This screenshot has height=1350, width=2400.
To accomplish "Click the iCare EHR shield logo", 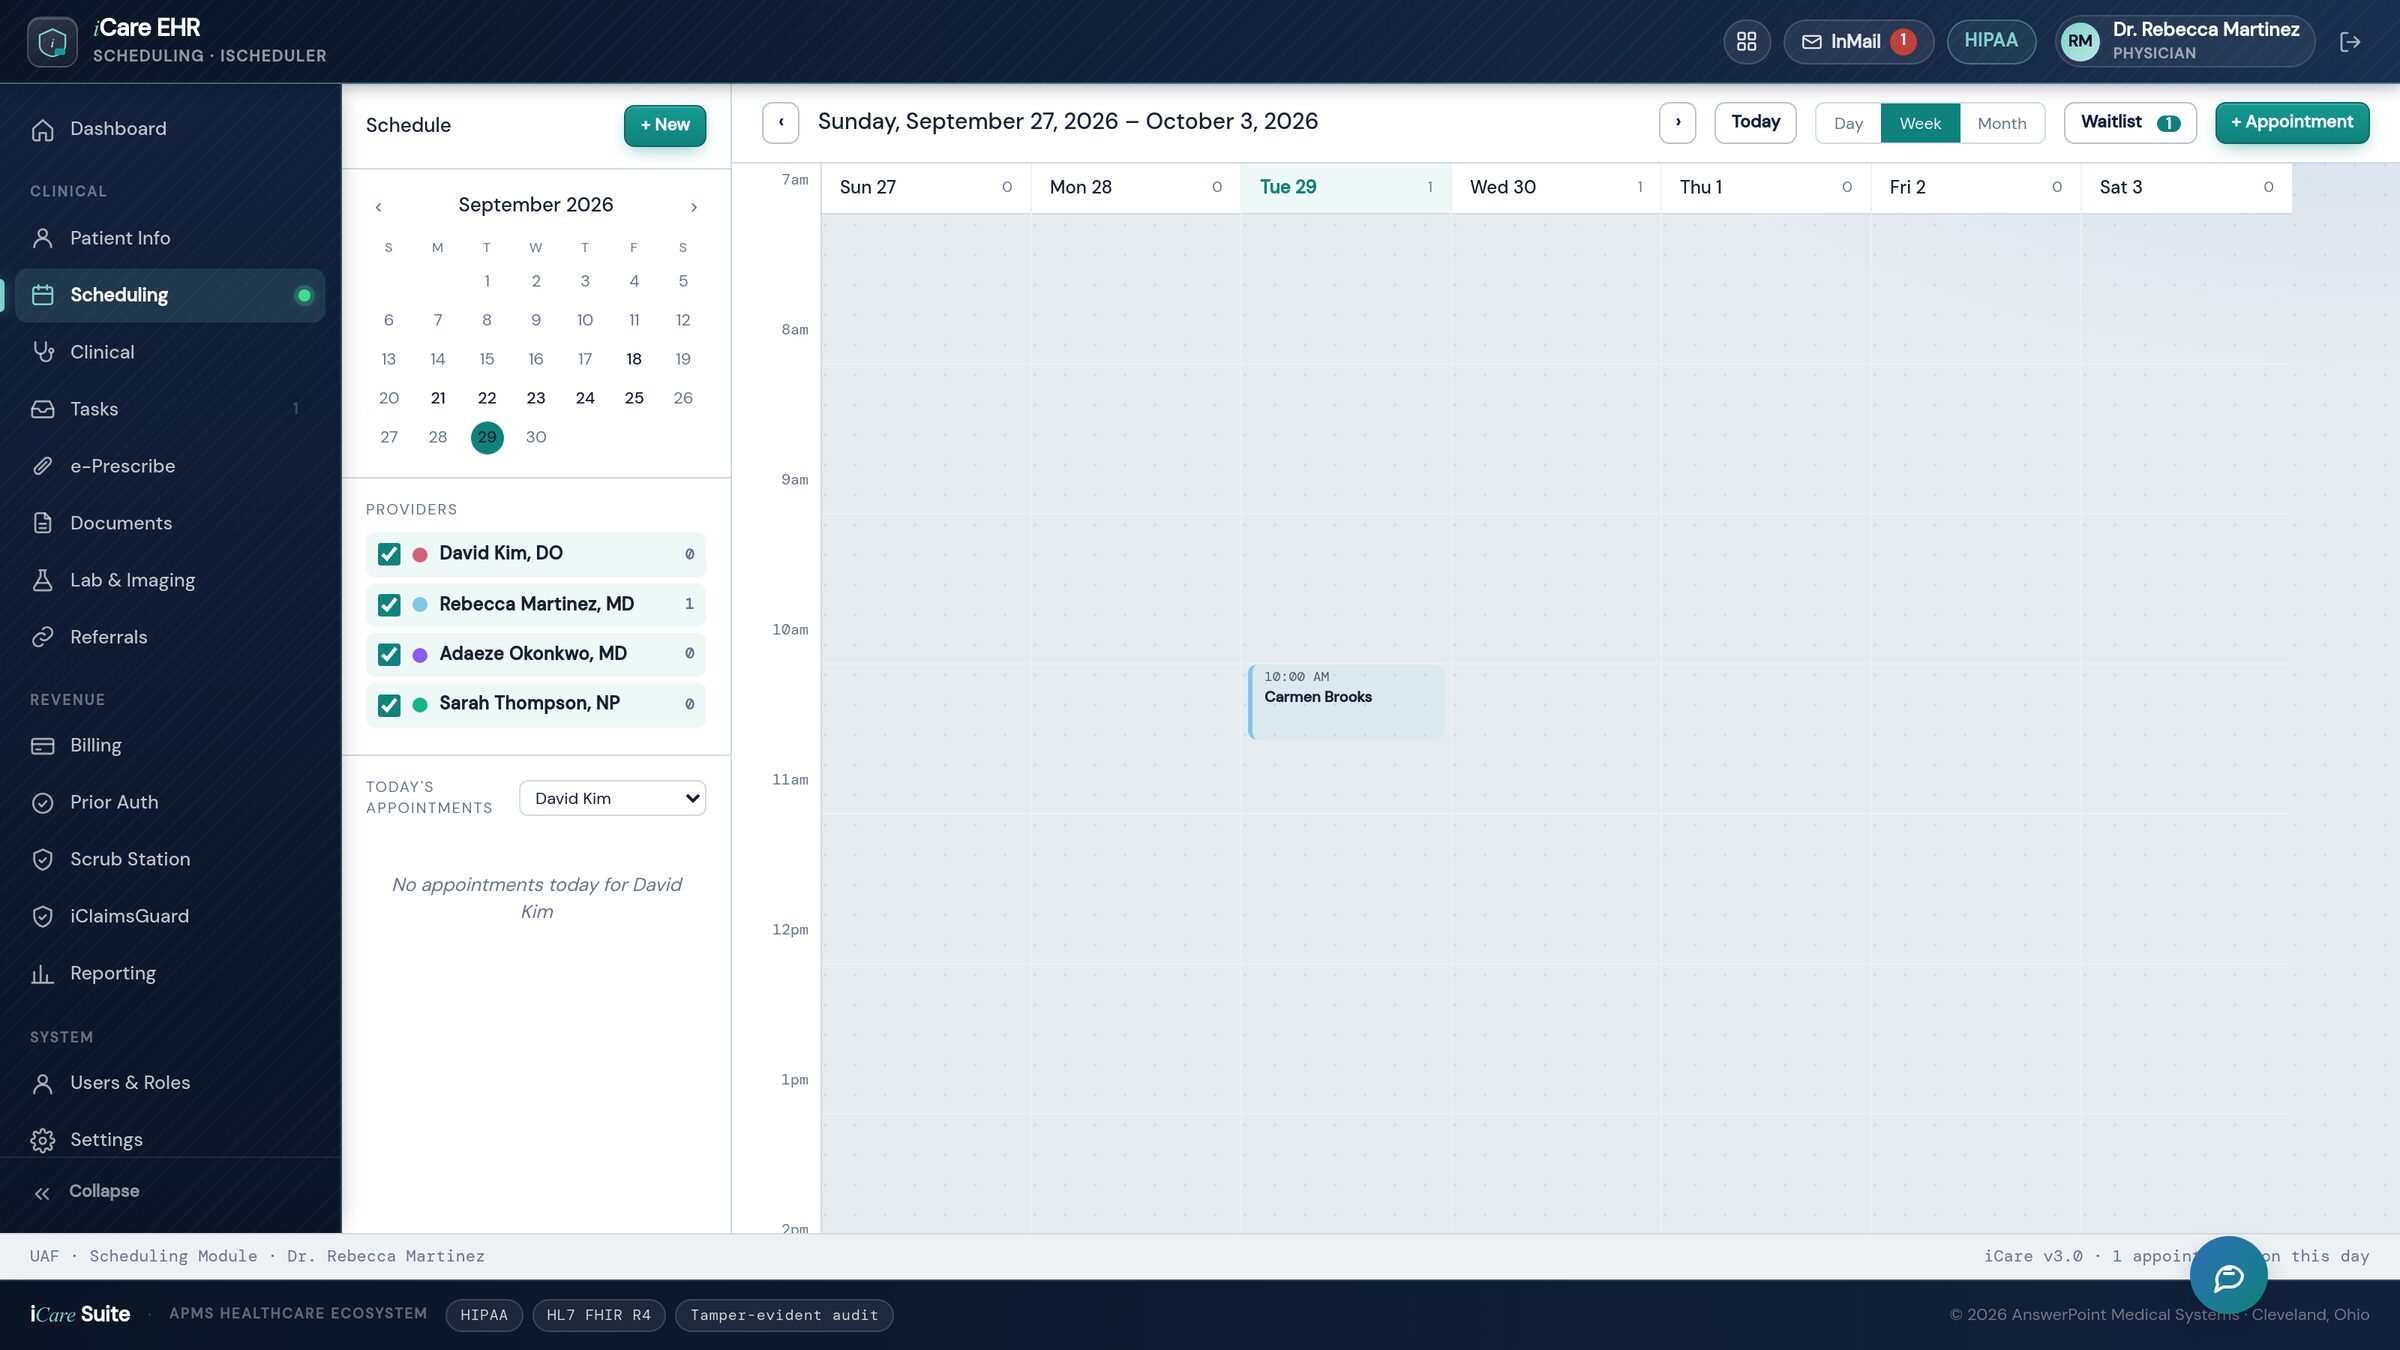I will pos(52,41).
